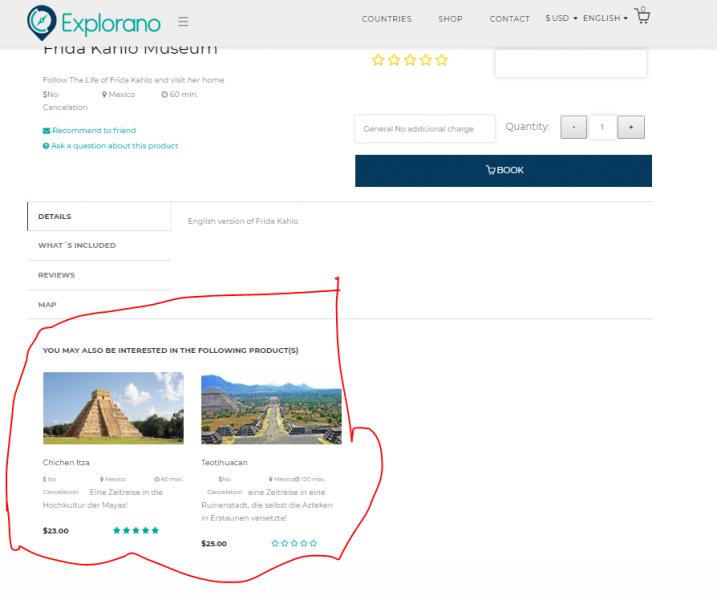Go to Countries in navigation
Viewport: 717px width, 600px height.
coord(386,19)
